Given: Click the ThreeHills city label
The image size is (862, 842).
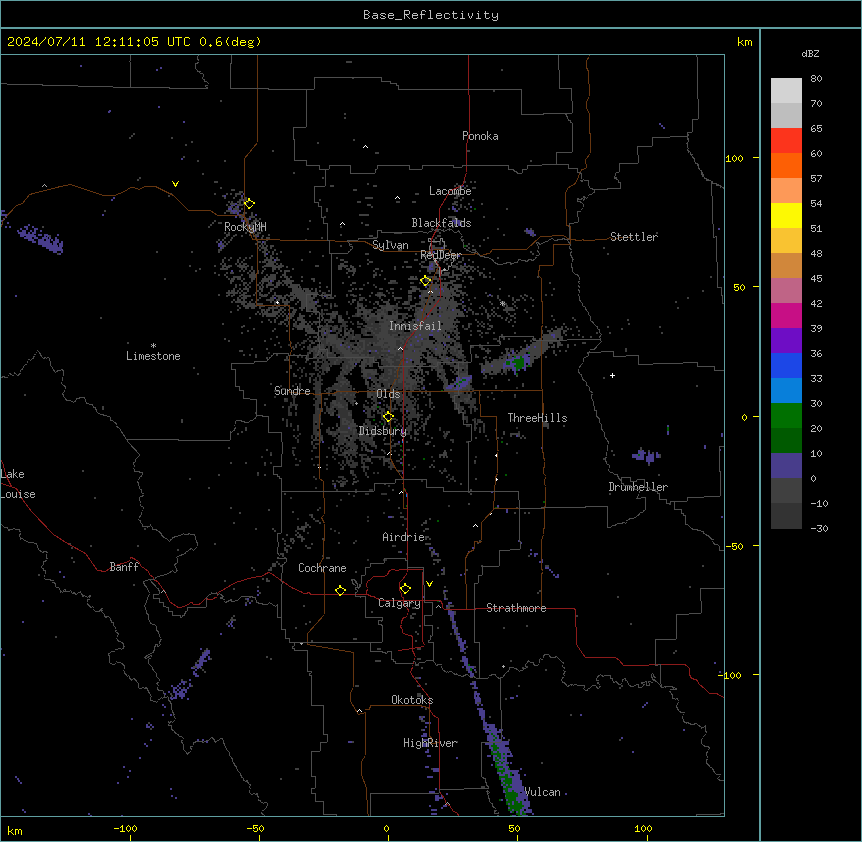Looking at the screenshot, I should [x=537, y=418].
